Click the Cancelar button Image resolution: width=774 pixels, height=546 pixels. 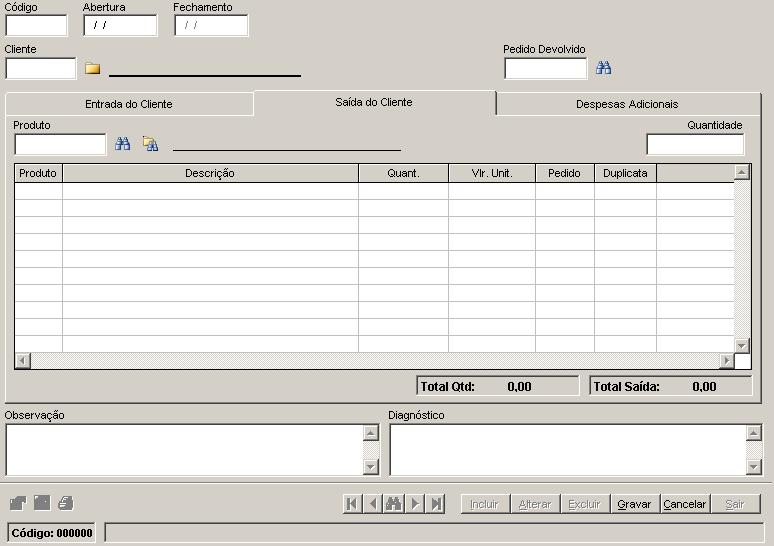[685, 504]
